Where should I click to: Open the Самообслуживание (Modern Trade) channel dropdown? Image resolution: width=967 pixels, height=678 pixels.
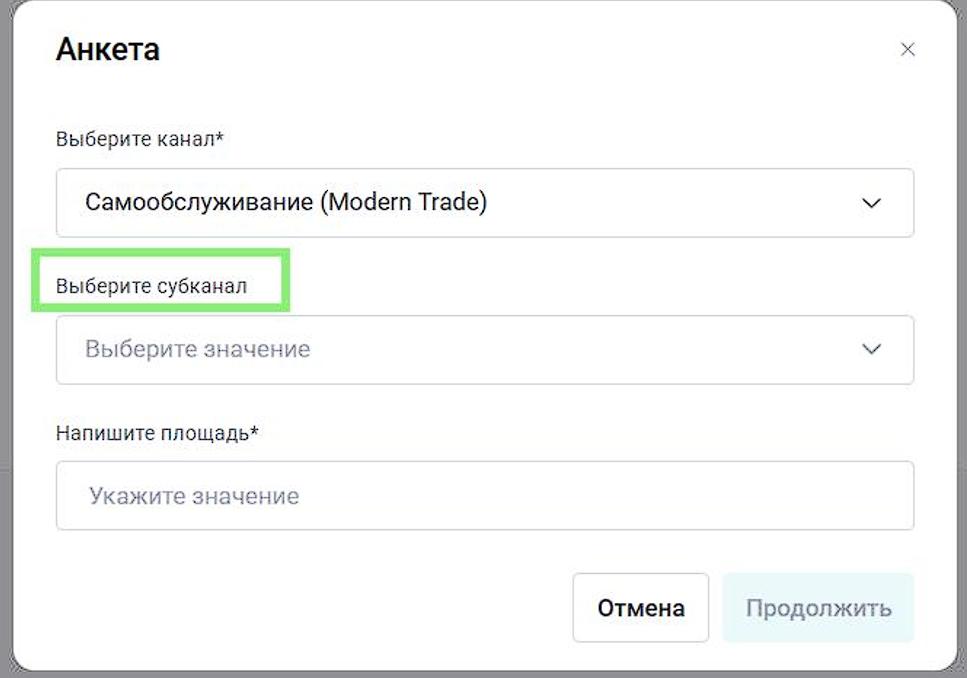[x=484, y=203]
